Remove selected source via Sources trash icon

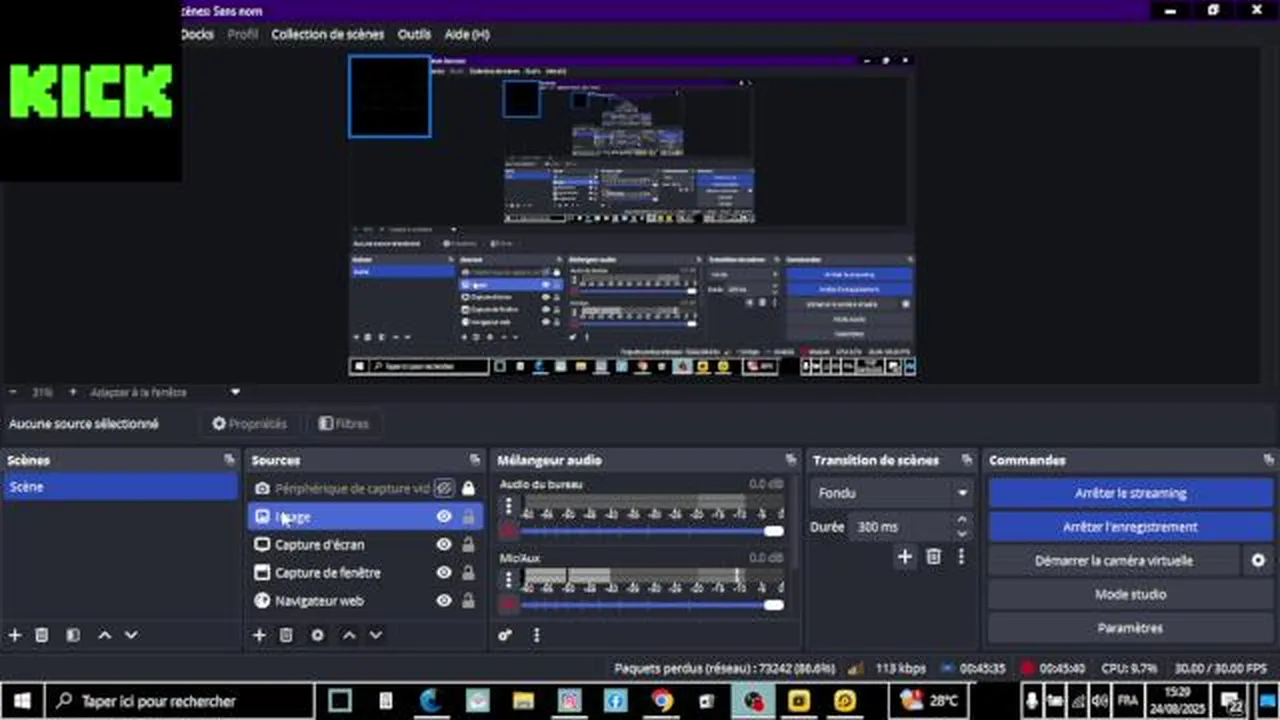pos(286,635)
